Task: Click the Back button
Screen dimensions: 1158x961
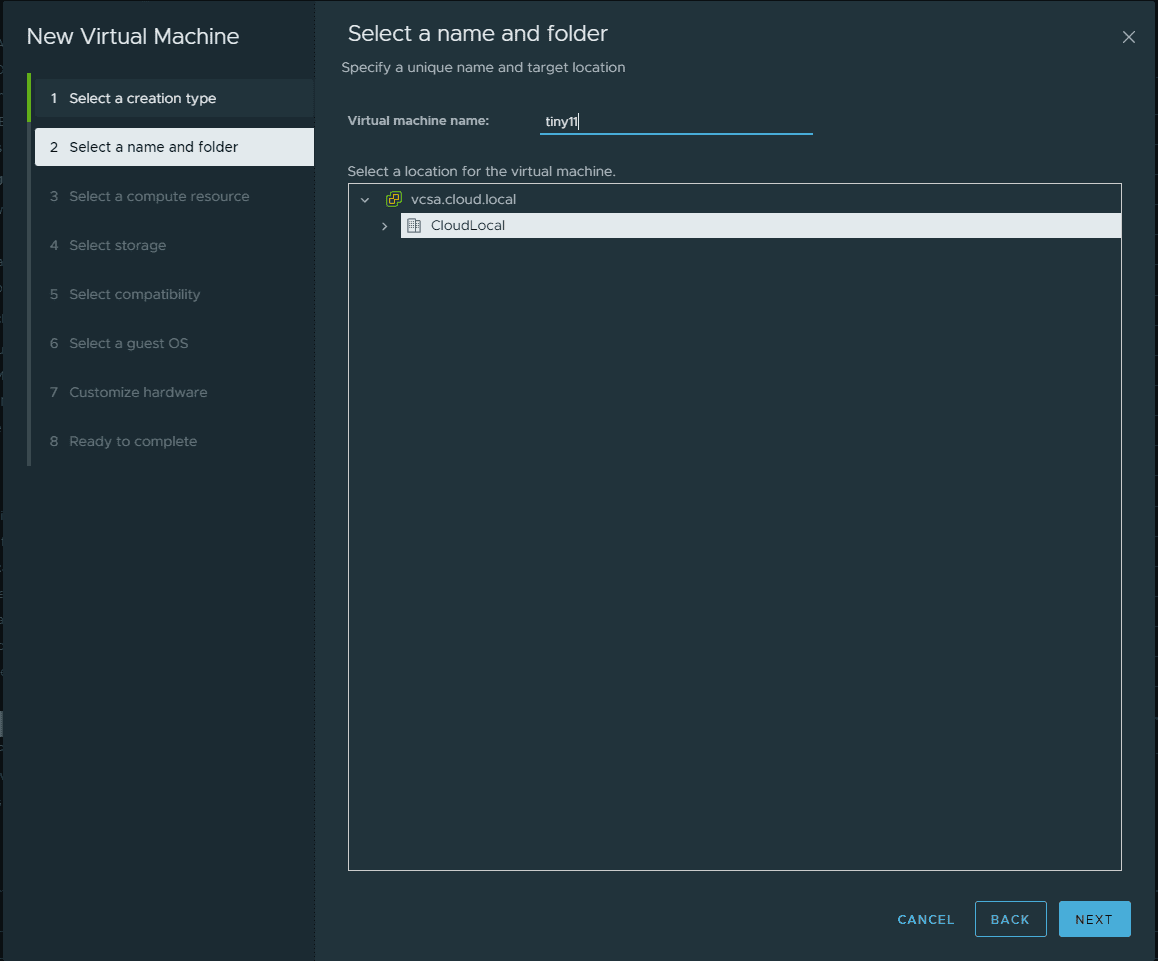Action: click(x=1010, y=919)
